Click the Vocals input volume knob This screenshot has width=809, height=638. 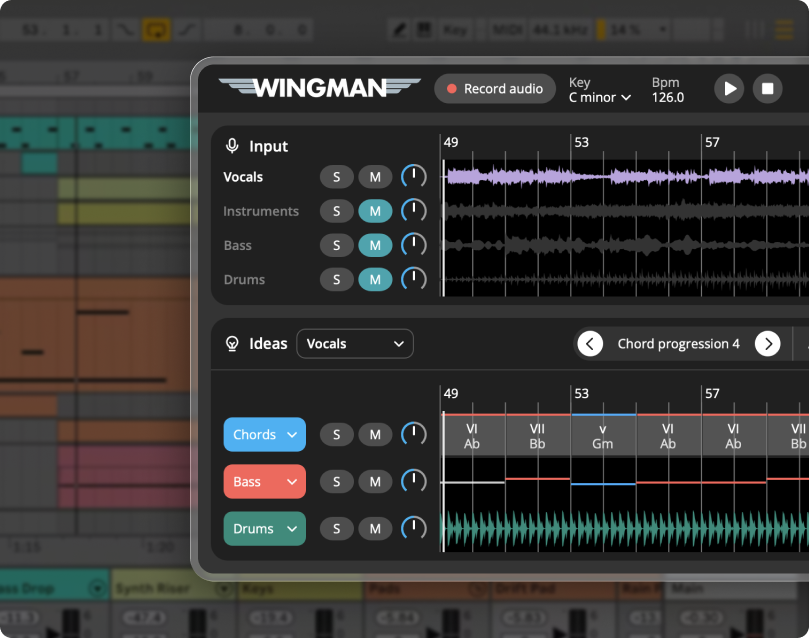tap(414, 176)
